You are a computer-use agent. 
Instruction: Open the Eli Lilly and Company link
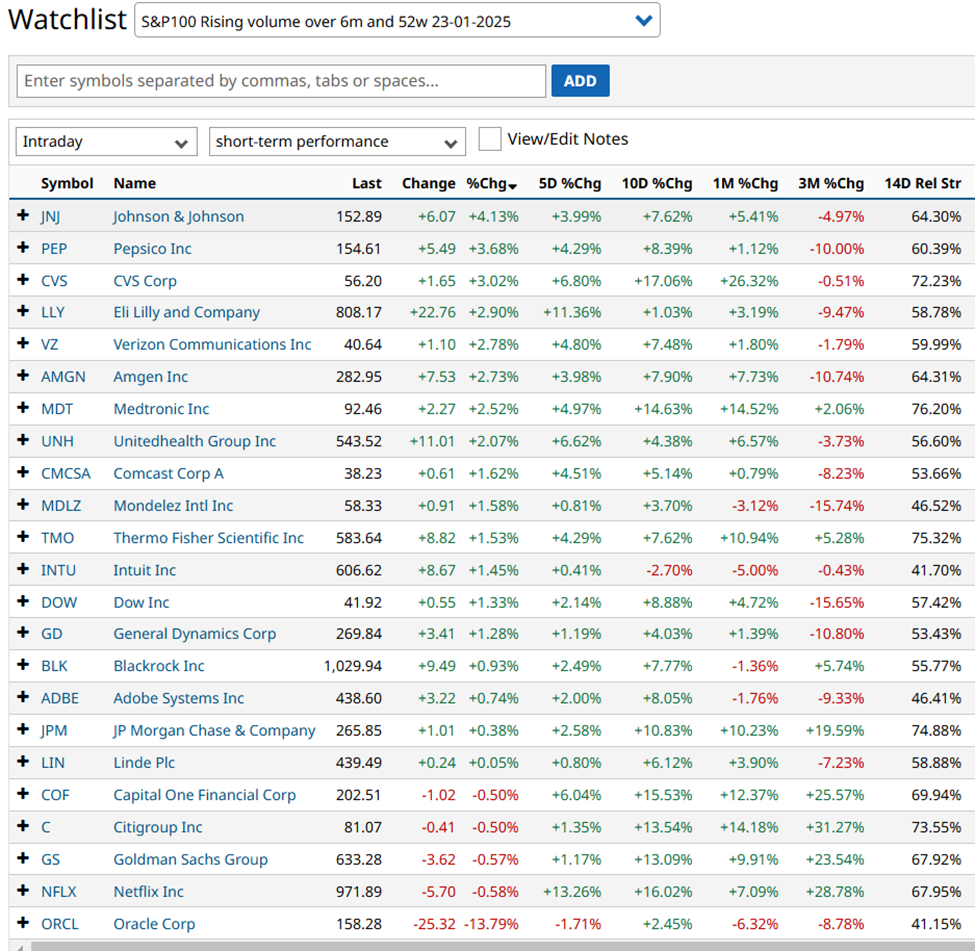tap(186, 312)
